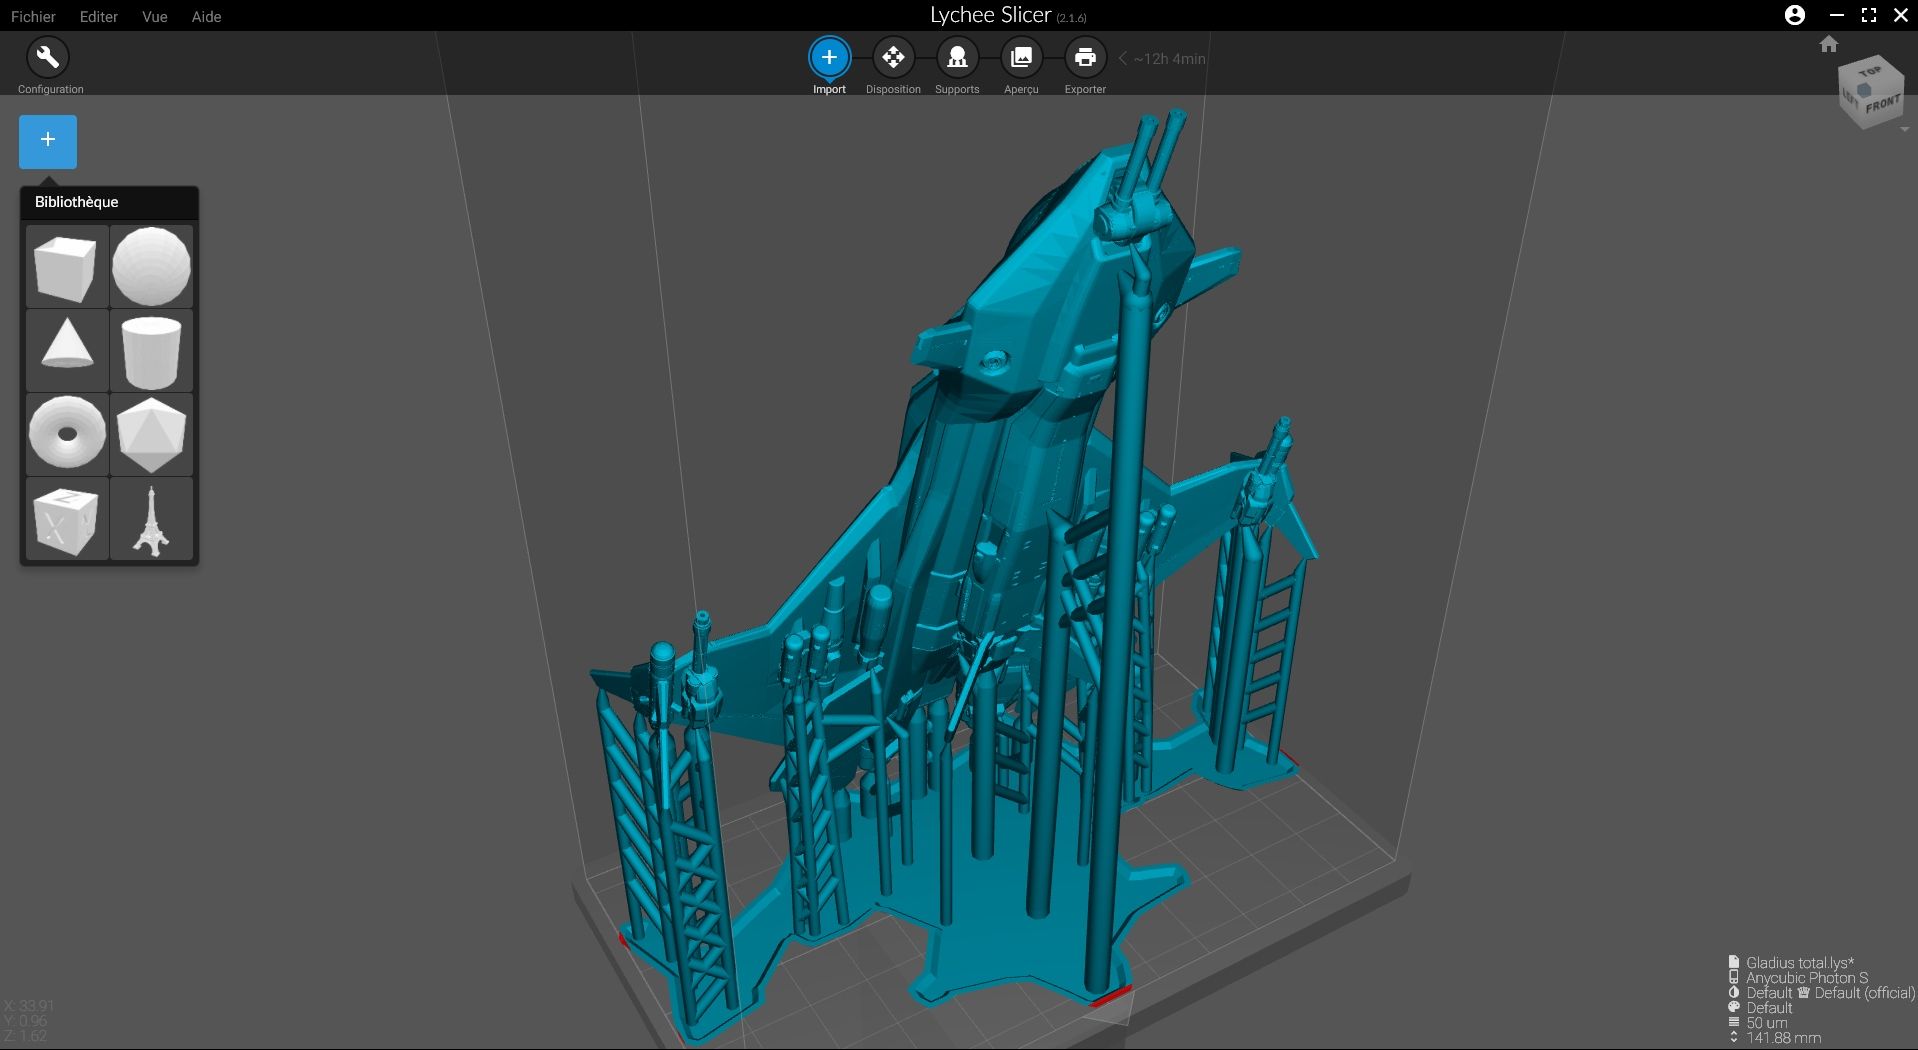Open the Configuration wrench tool
The image size is (1918, 1050).
click(x=47, y=58)
